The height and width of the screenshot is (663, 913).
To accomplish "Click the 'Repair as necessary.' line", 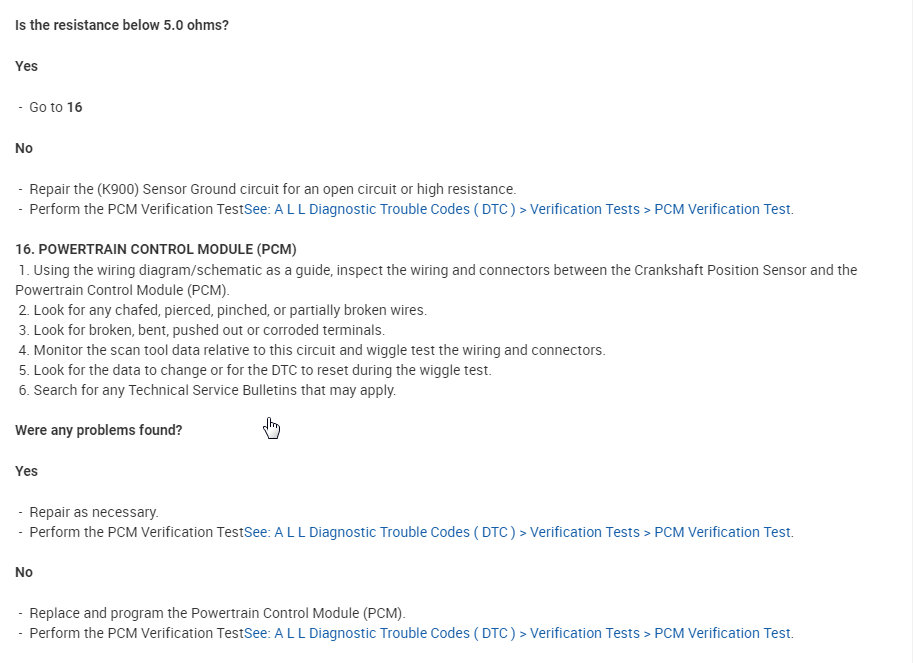I will tap(94, 512).
